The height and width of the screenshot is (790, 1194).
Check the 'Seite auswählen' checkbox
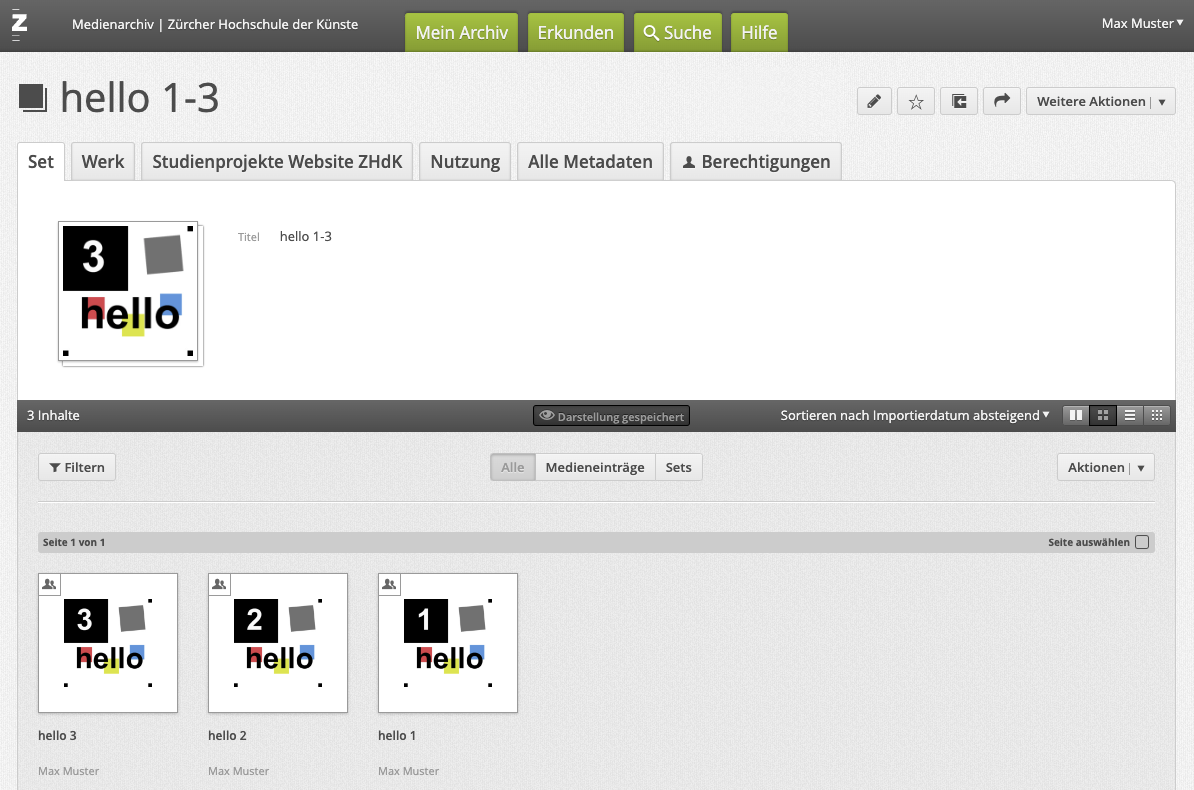[1142, 542]
